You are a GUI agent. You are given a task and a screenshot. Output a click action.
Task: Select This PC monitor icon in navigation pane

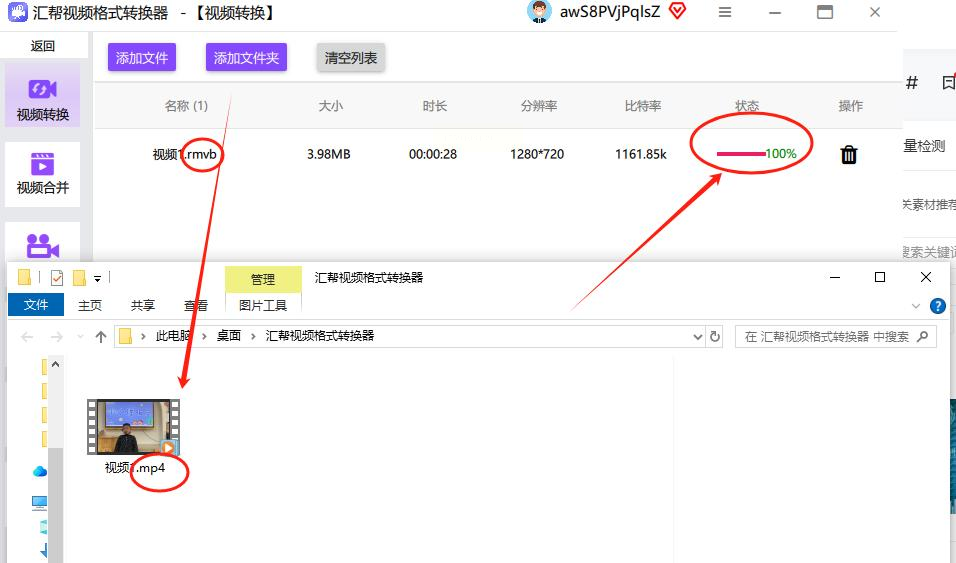point(40,503)
